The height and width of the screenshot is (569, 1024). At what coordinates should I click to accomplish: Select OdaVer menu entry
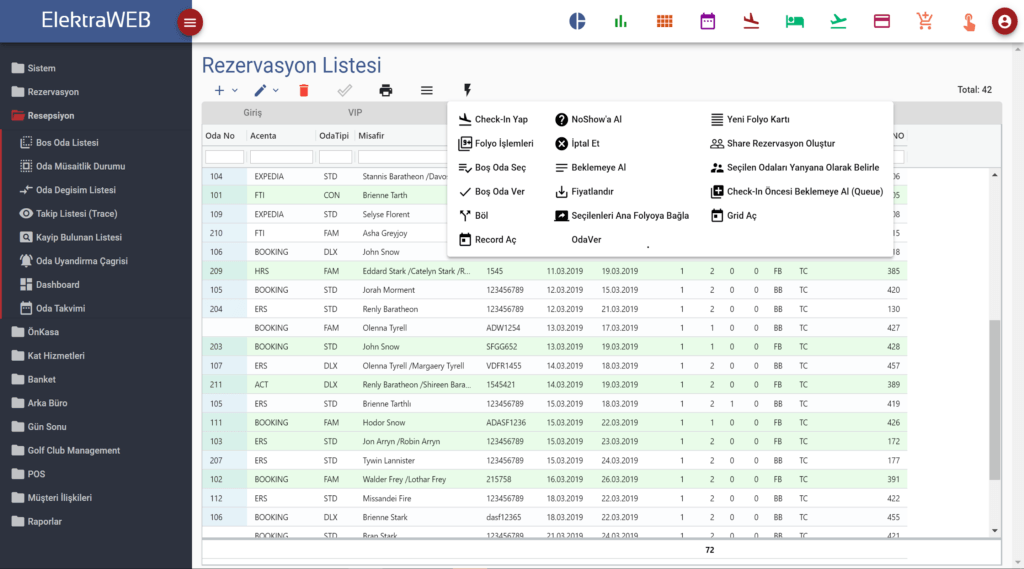pos(586,240)
